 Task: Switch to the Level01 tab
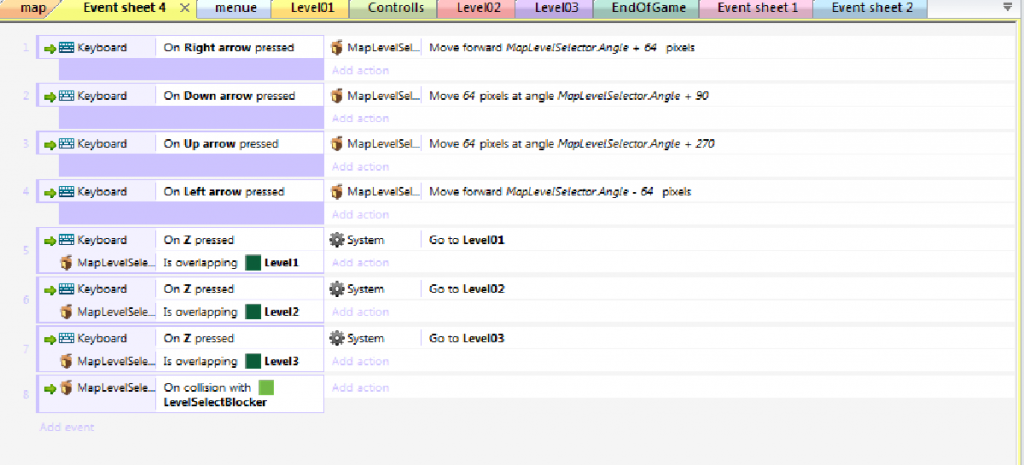(310, 8)
